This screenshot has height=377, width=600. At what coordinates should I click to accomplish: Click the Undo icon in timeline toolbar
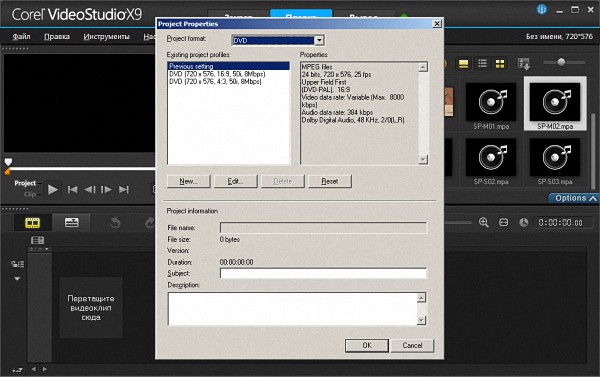[x=115, y=223]
